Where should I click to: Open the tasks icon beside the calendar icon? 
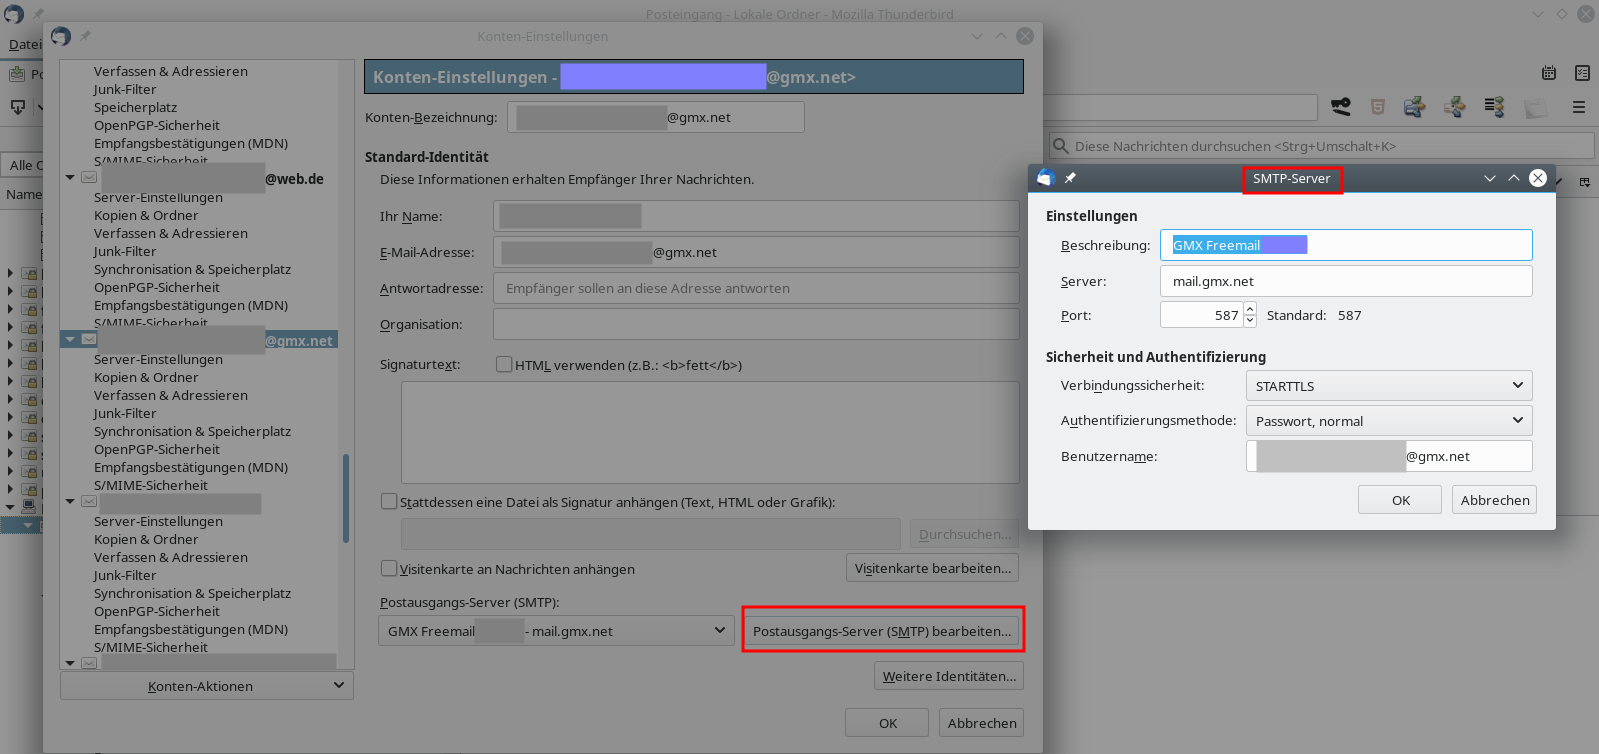[1582, 73]
